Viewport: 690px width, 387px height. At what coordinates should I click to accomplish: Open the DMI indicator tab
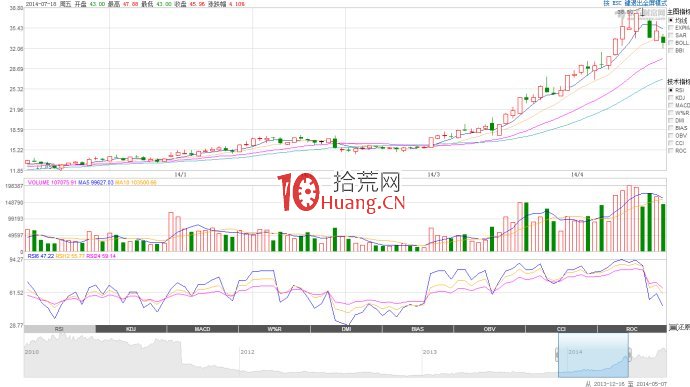tap(346, 329)
